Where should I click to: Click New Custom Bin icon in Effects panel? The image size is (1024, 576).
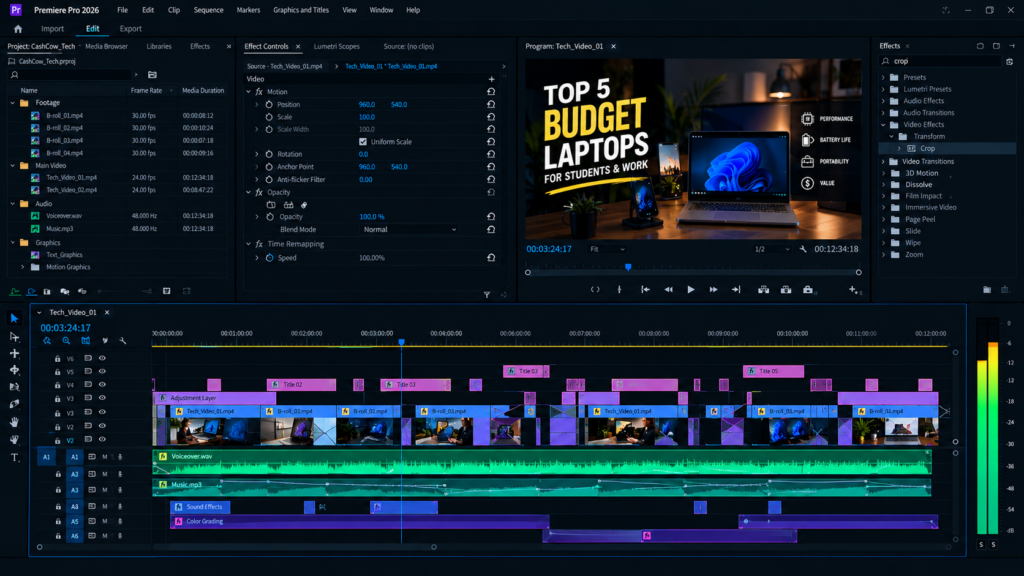(987, 289)
